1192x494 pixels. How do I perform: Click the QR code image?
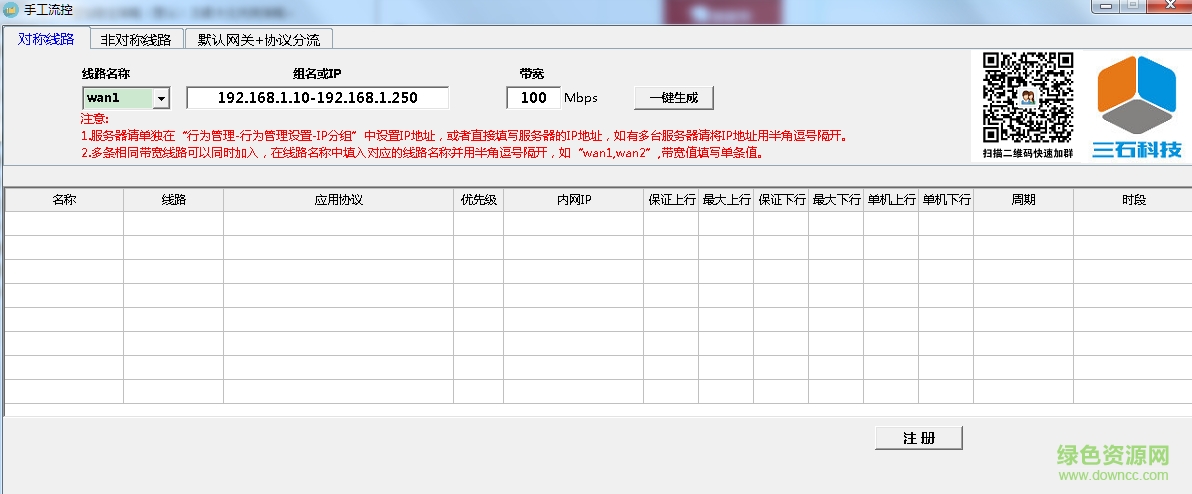click(1028, 97)
